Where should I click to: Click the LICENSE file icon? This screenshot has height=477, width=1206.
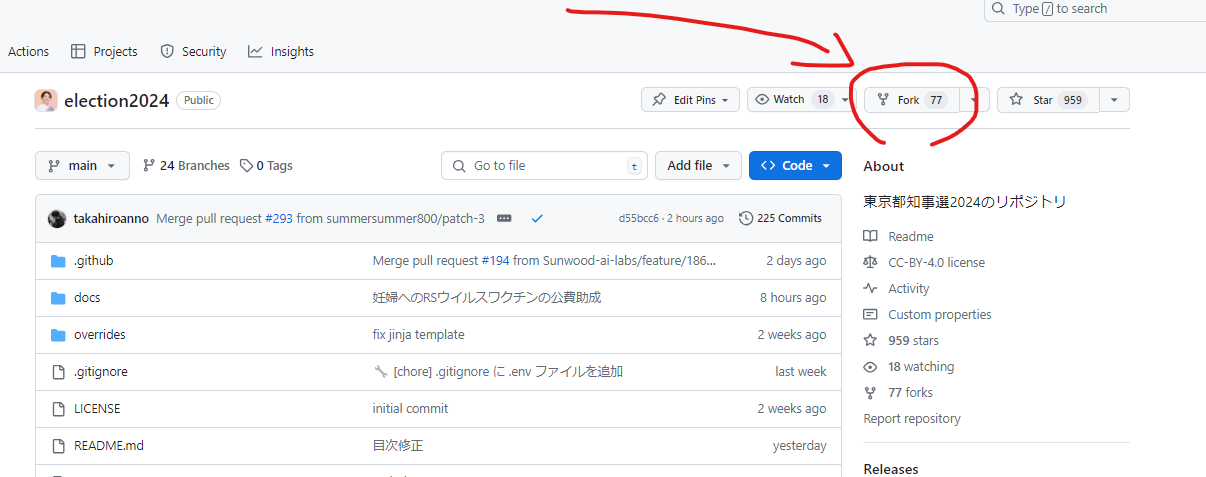57,409
